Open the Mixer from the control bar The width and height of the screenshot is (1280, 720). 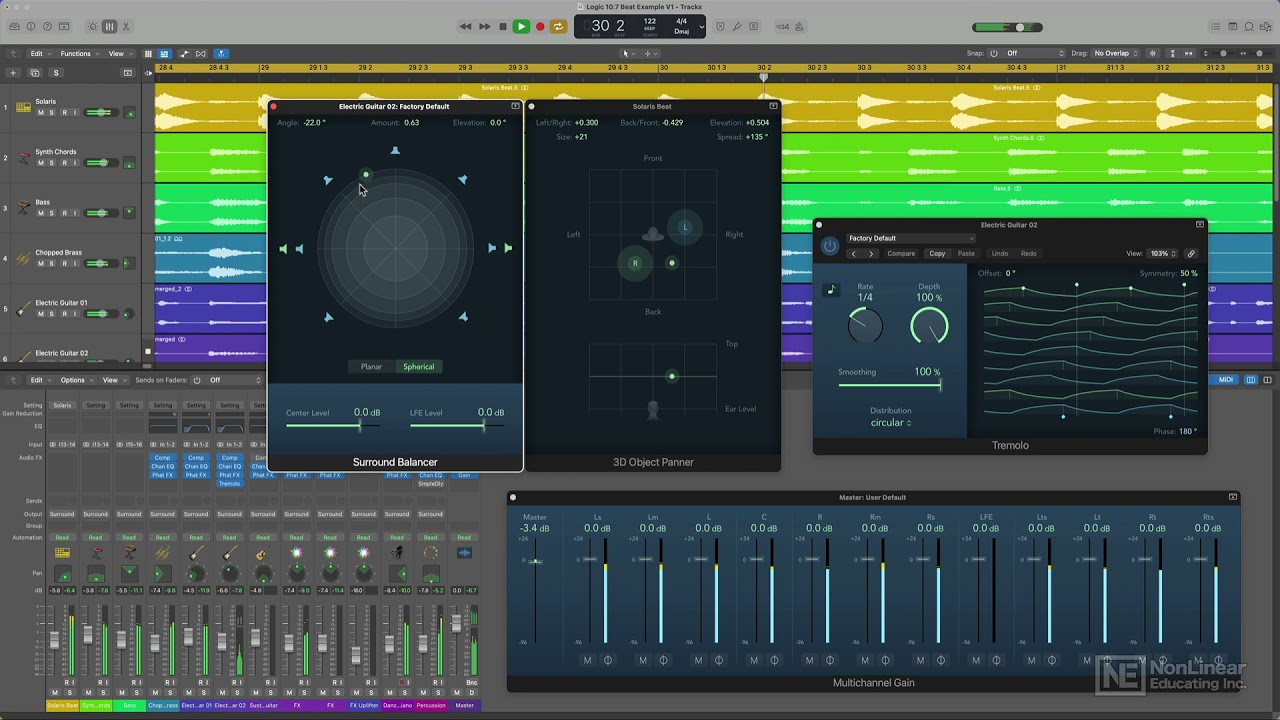click(109, 26)
